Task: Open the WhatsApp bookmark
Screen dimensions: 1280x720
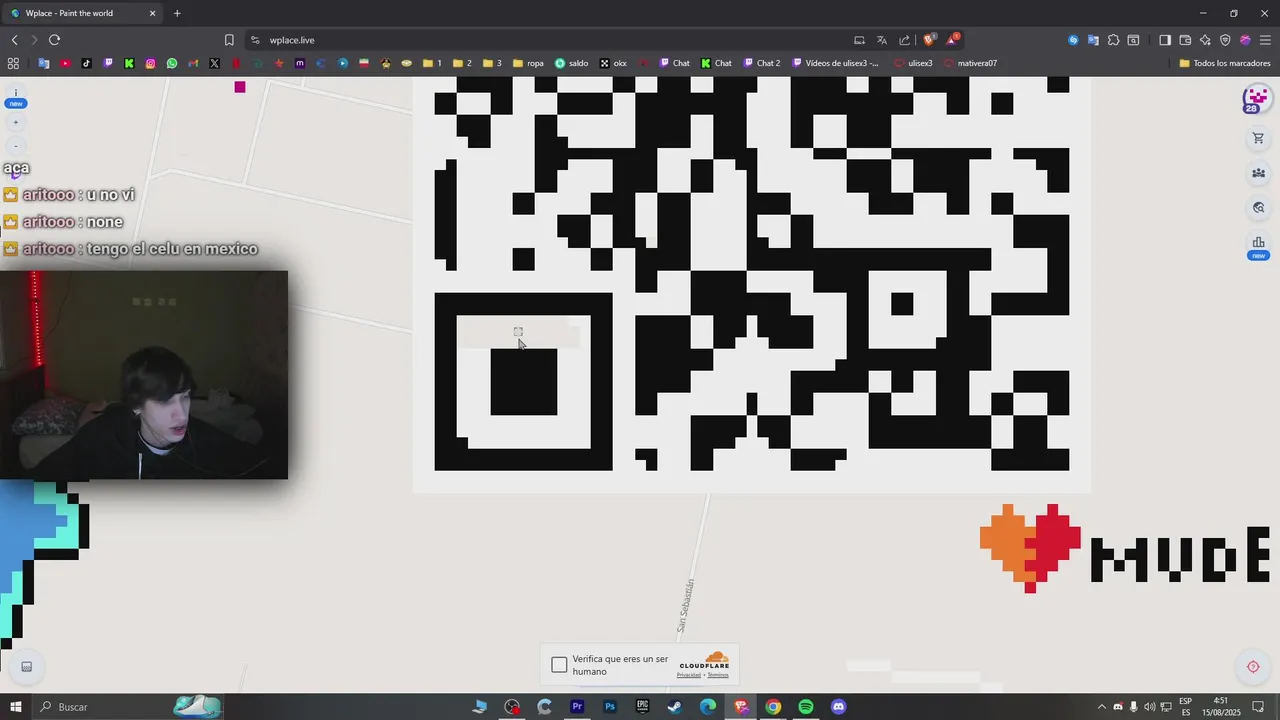Action: 172,63
